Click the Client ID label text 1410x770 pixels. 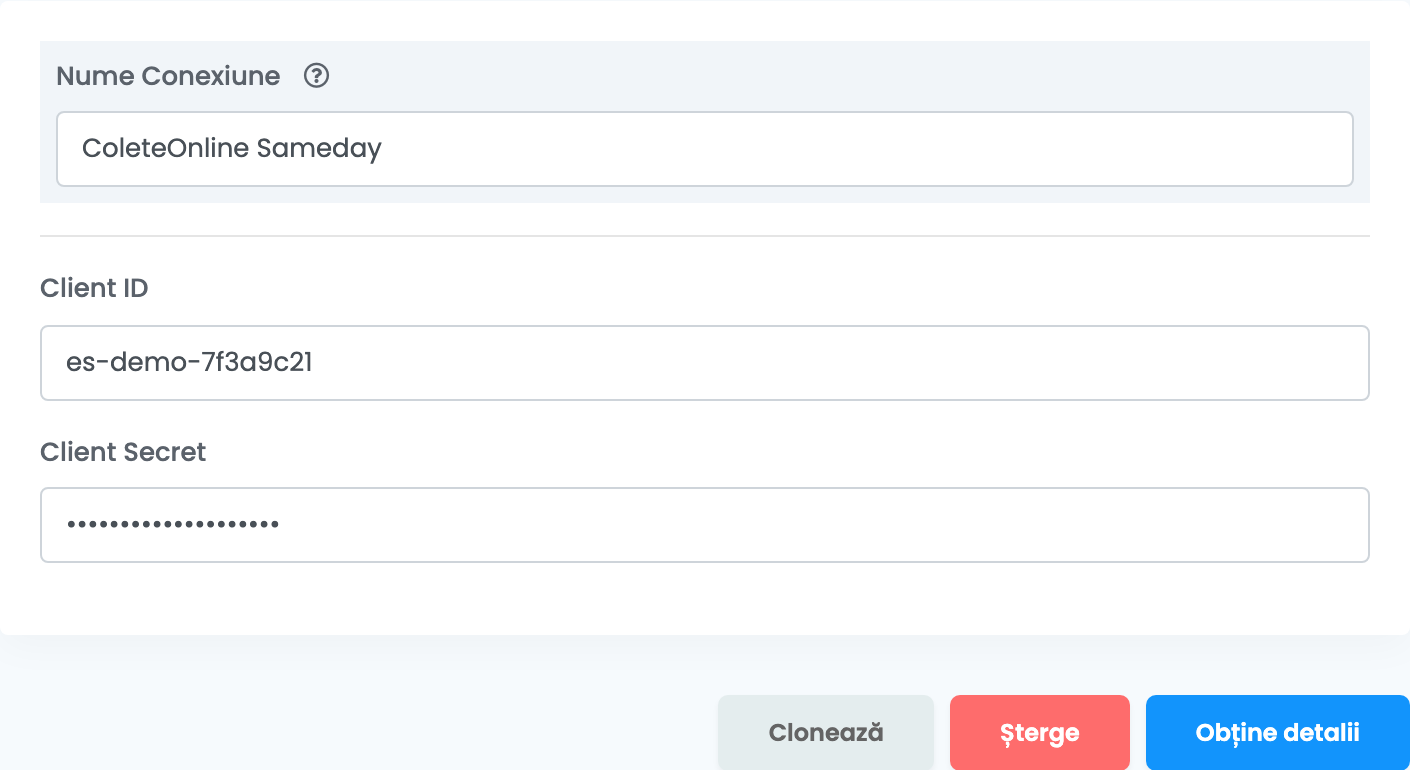[x=94, y=288]
